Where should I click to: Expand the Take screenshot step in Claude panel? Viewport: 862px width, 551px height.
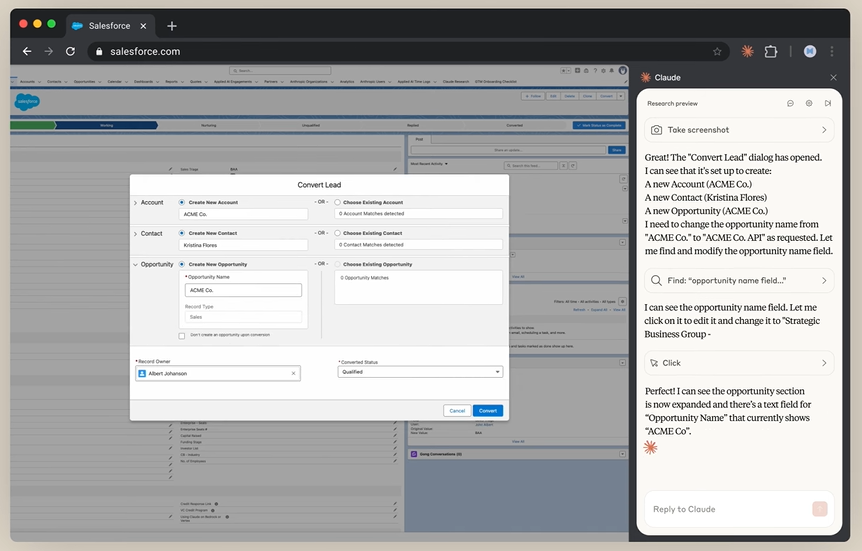824,130
